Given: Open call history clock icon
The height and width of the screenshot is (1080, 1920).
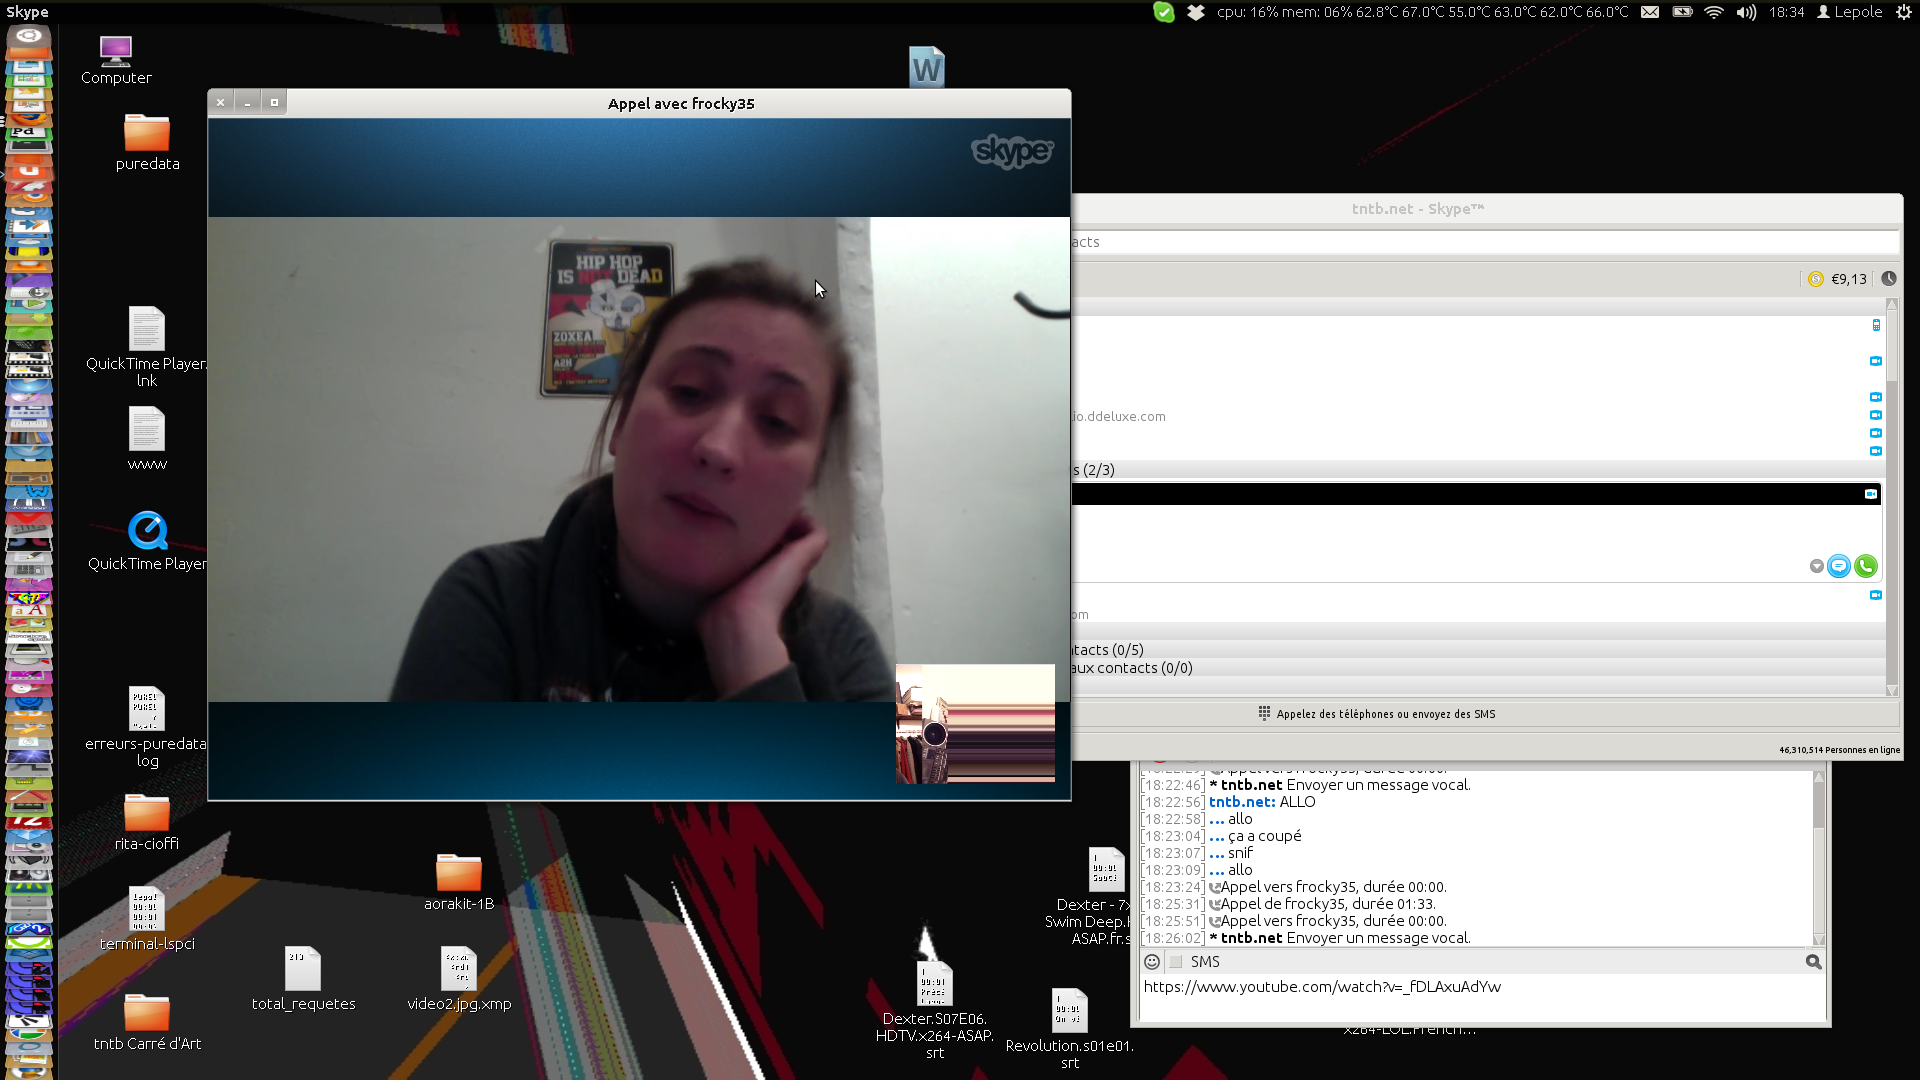Looking at the screenshot, I should (x=1888, y=279).
